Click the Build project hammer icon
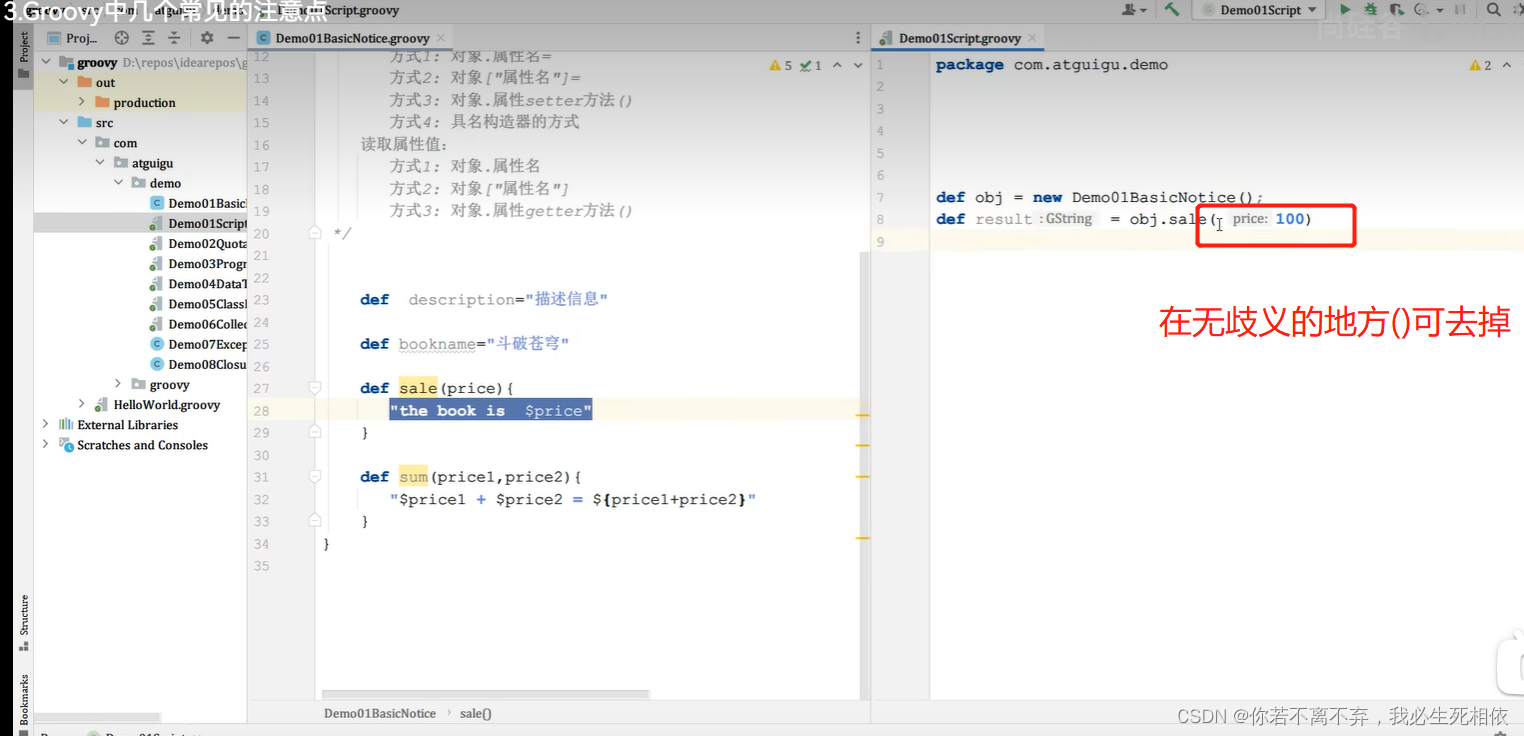Viewport: 1524px width, 736px height. [x=1172, y=10]
